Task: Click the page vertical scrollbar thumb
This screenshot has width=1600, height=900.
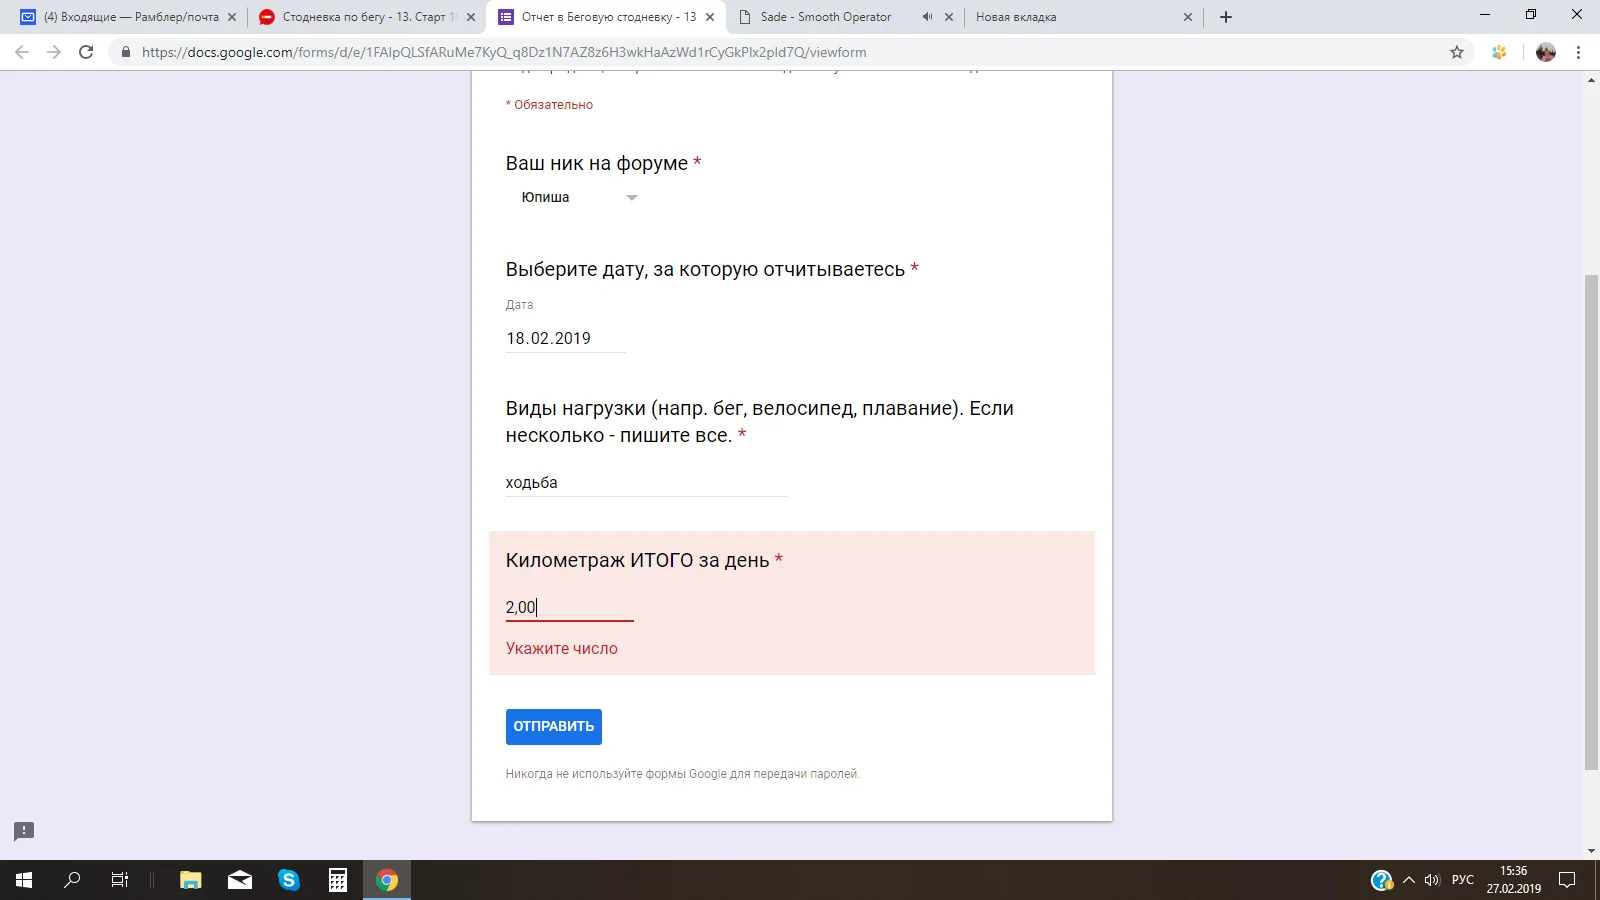Action: click(x=1591, y=522)
